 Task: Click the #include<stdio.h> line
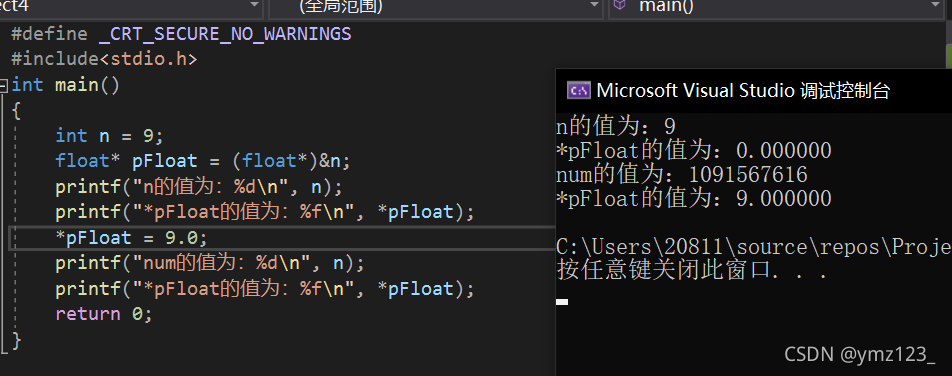pyautogui.click(x=104, y=60)
